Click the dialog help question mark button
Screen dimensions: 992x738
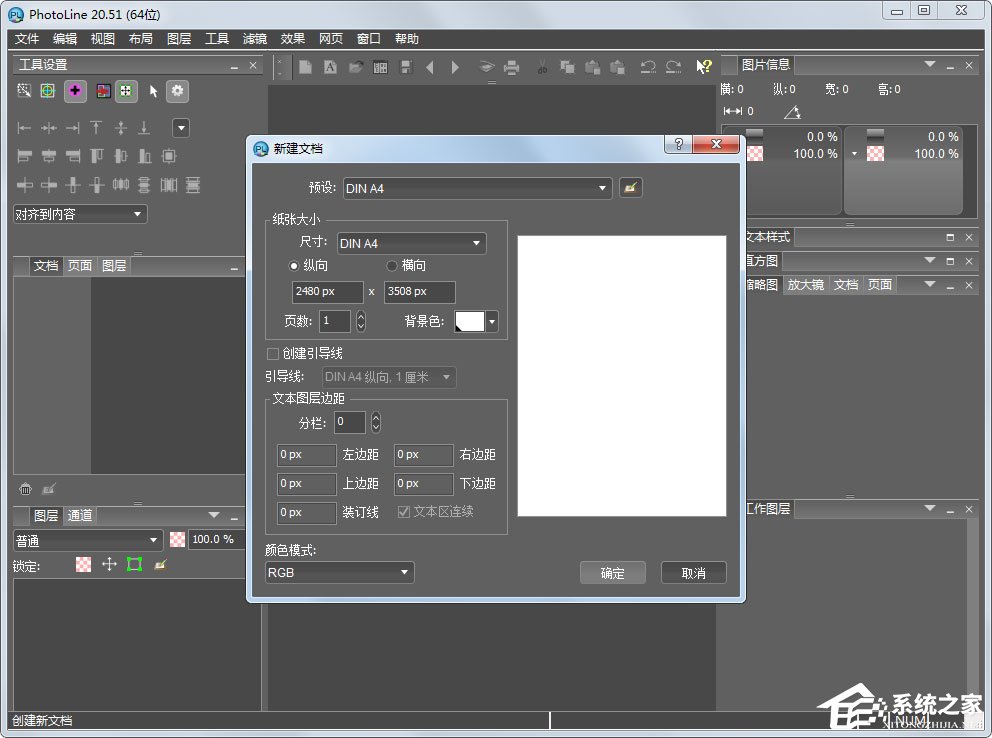coord(678,144)
